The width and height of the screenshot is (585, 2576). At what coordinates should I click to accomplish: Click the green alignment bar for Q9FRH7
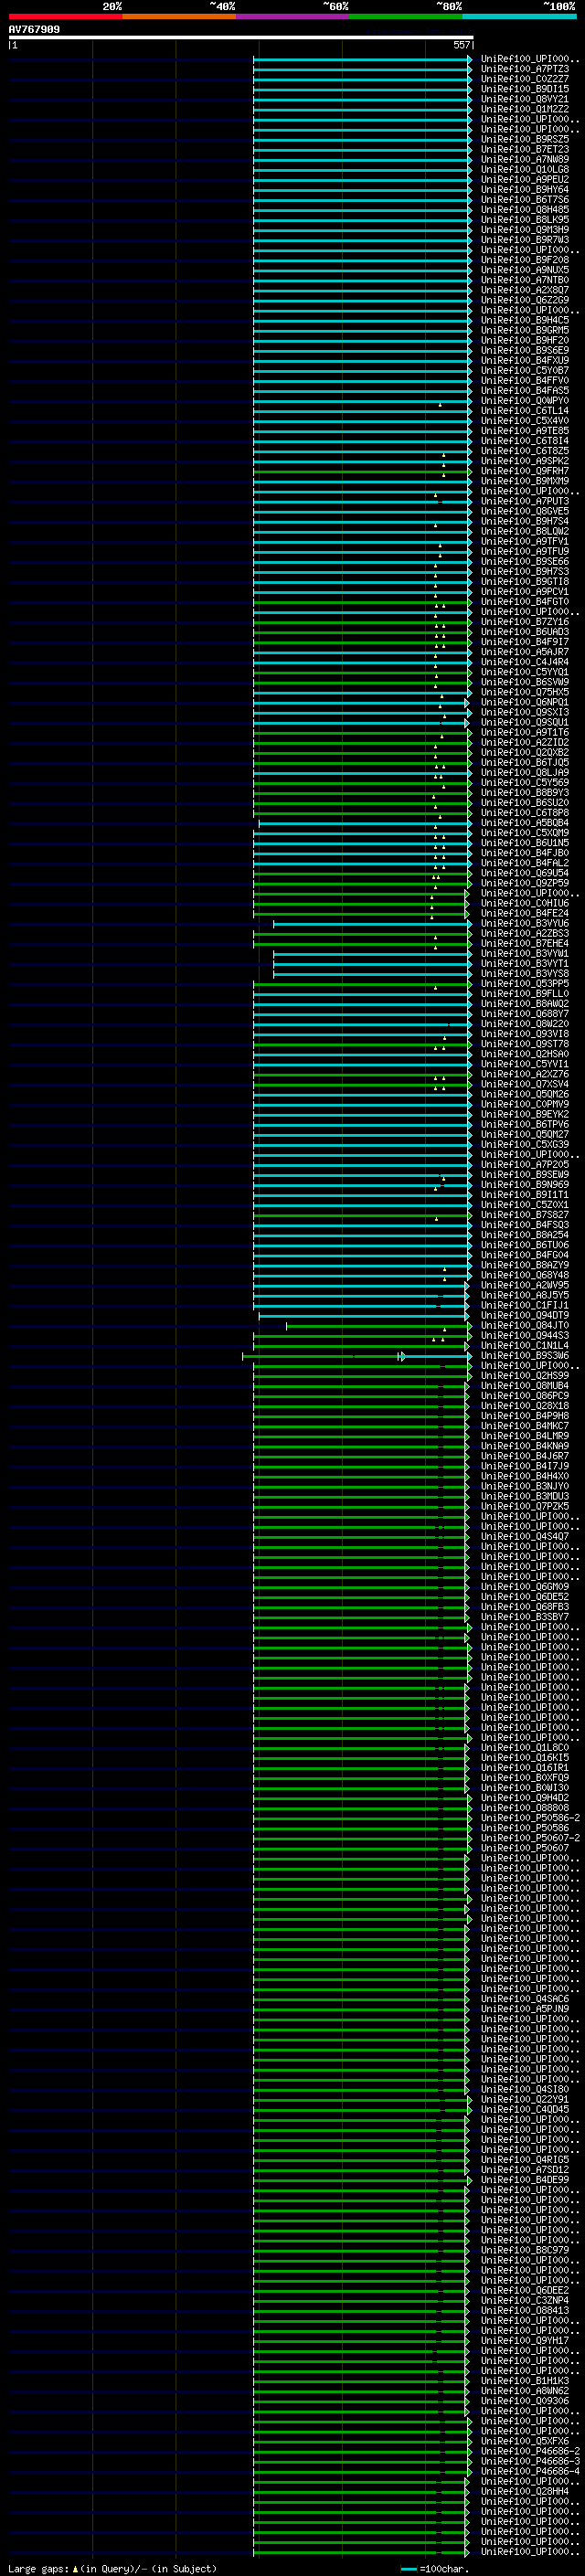pos(361,471)
